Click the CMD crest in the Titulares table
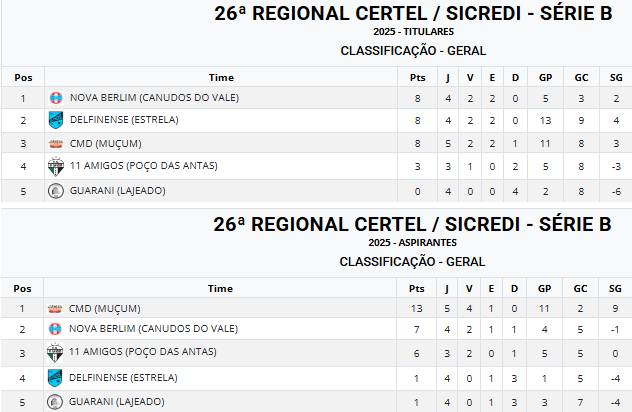632x412 pixels. coord(56,144)
